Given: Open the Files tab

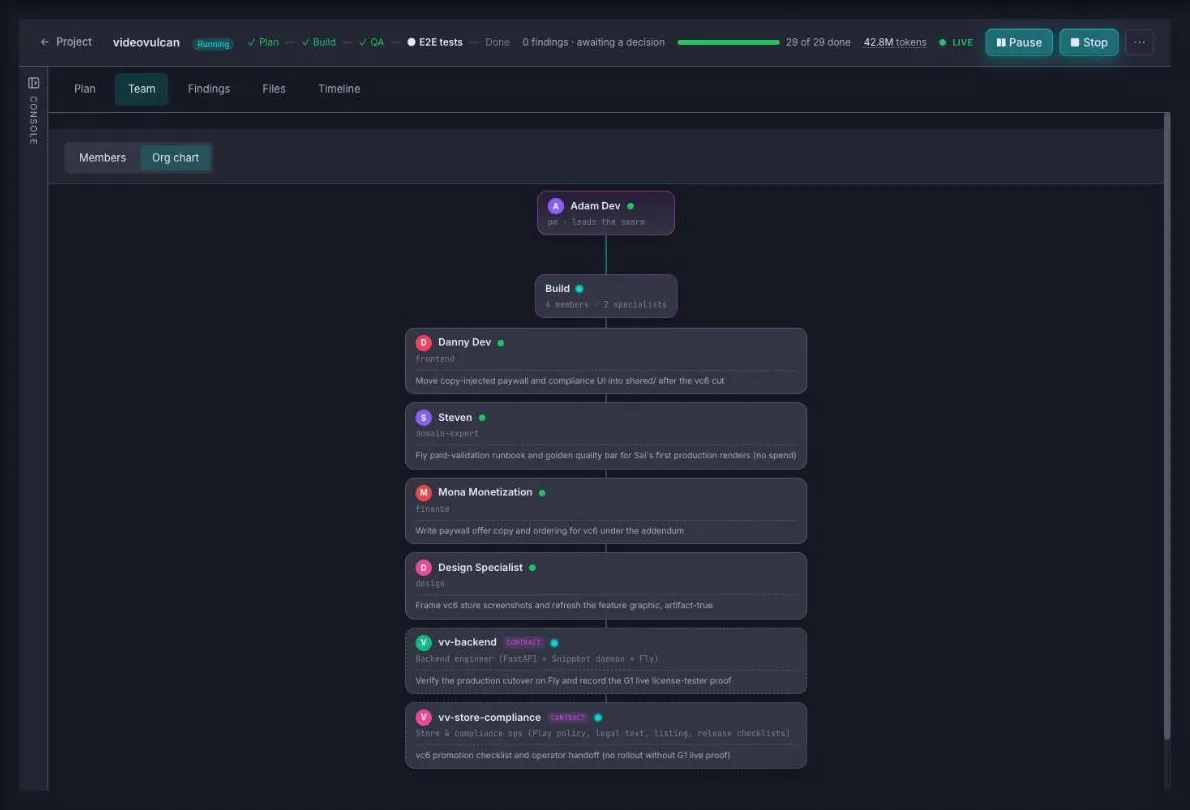Looking at the screenshot, I should 274,89.
